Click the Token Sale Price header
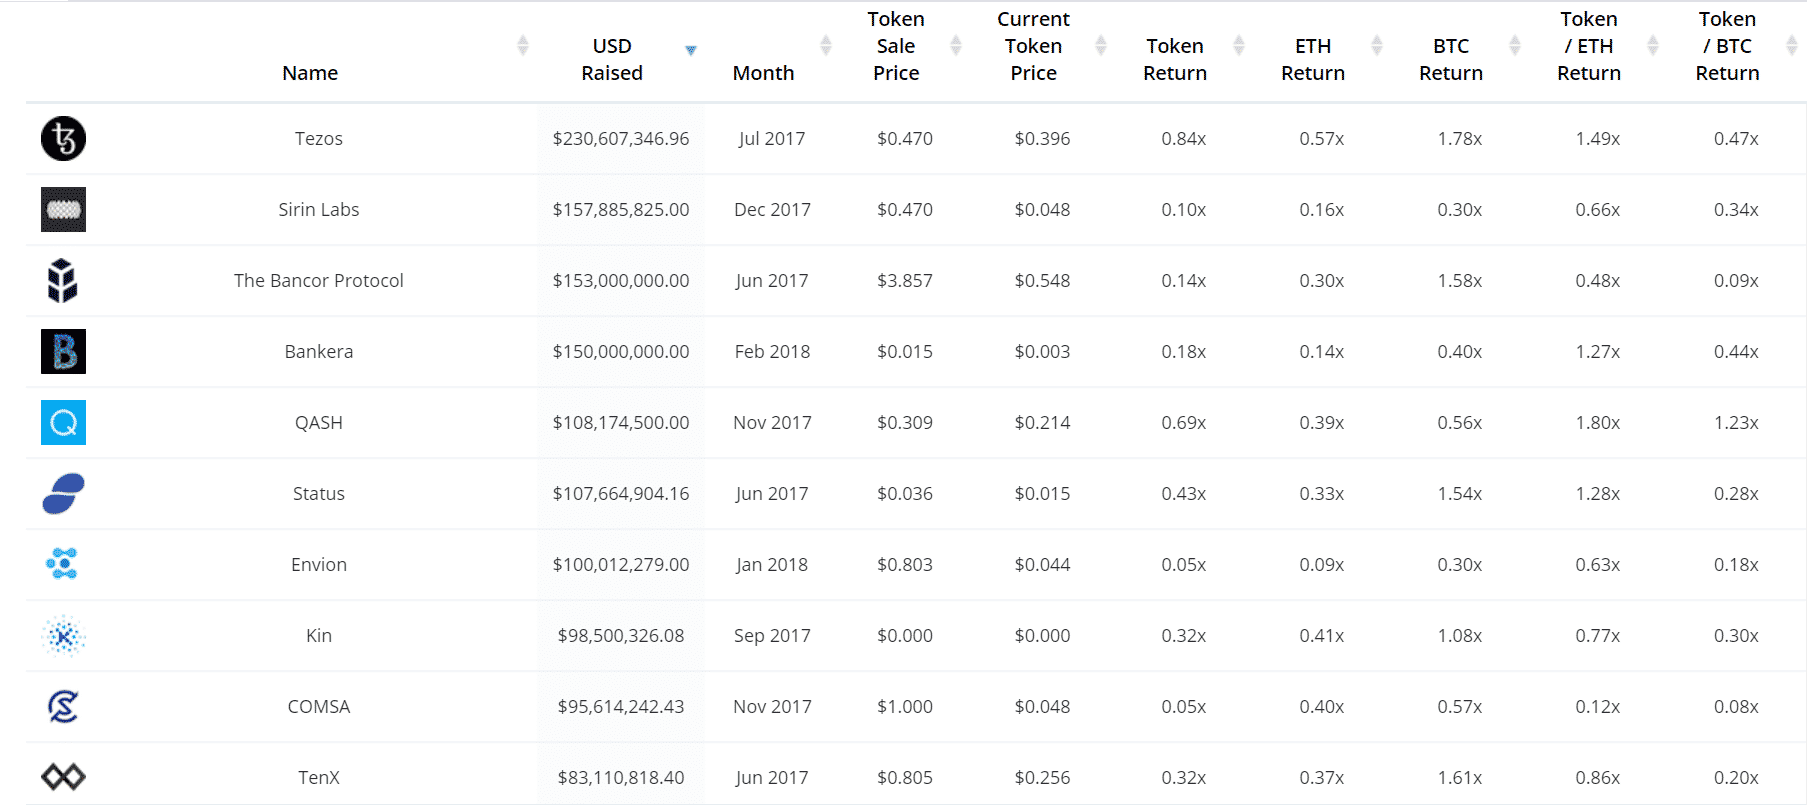1807x805 pixels. [896, 46]
